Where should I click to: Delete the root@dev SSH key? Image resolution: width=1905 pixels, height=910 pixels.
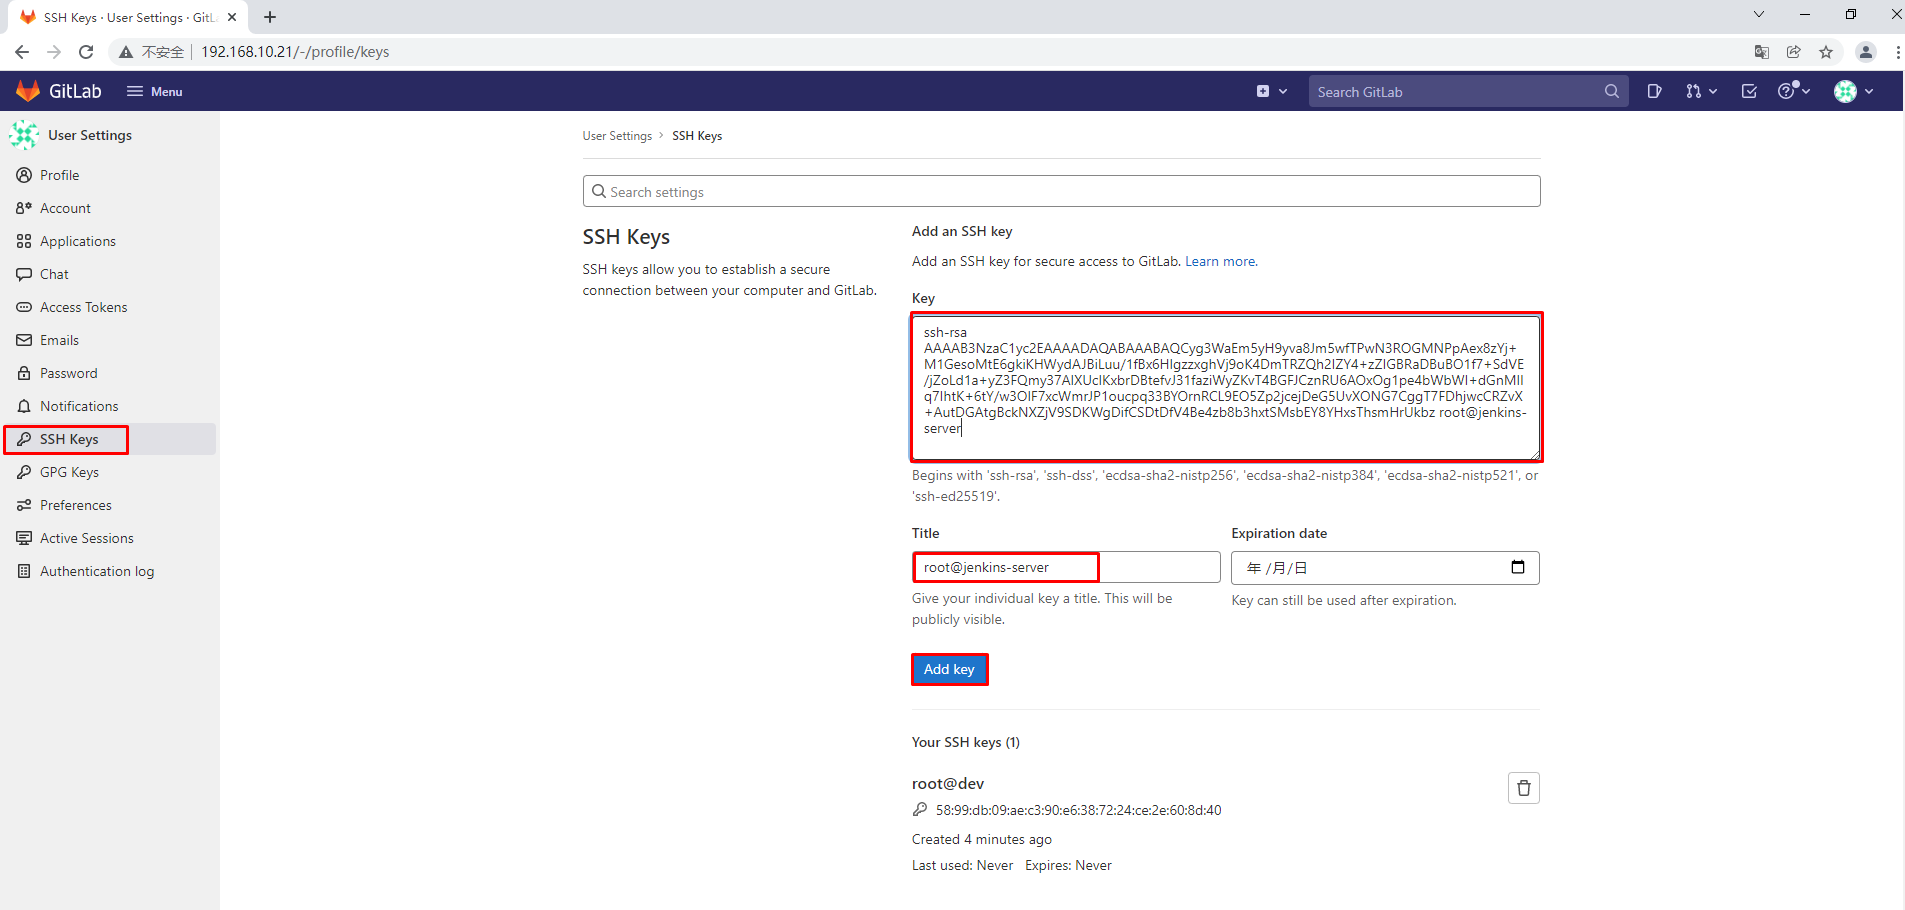pos(1523,788)
